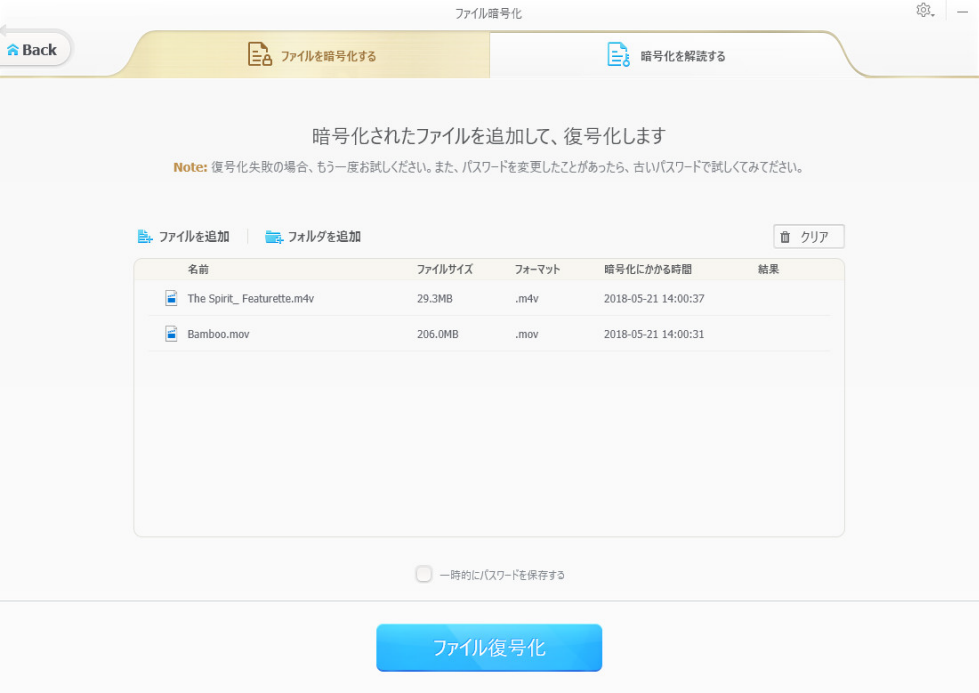Click the ファイルサイズ column header
The width and height of the screenshot is (979, 693).
445,269
